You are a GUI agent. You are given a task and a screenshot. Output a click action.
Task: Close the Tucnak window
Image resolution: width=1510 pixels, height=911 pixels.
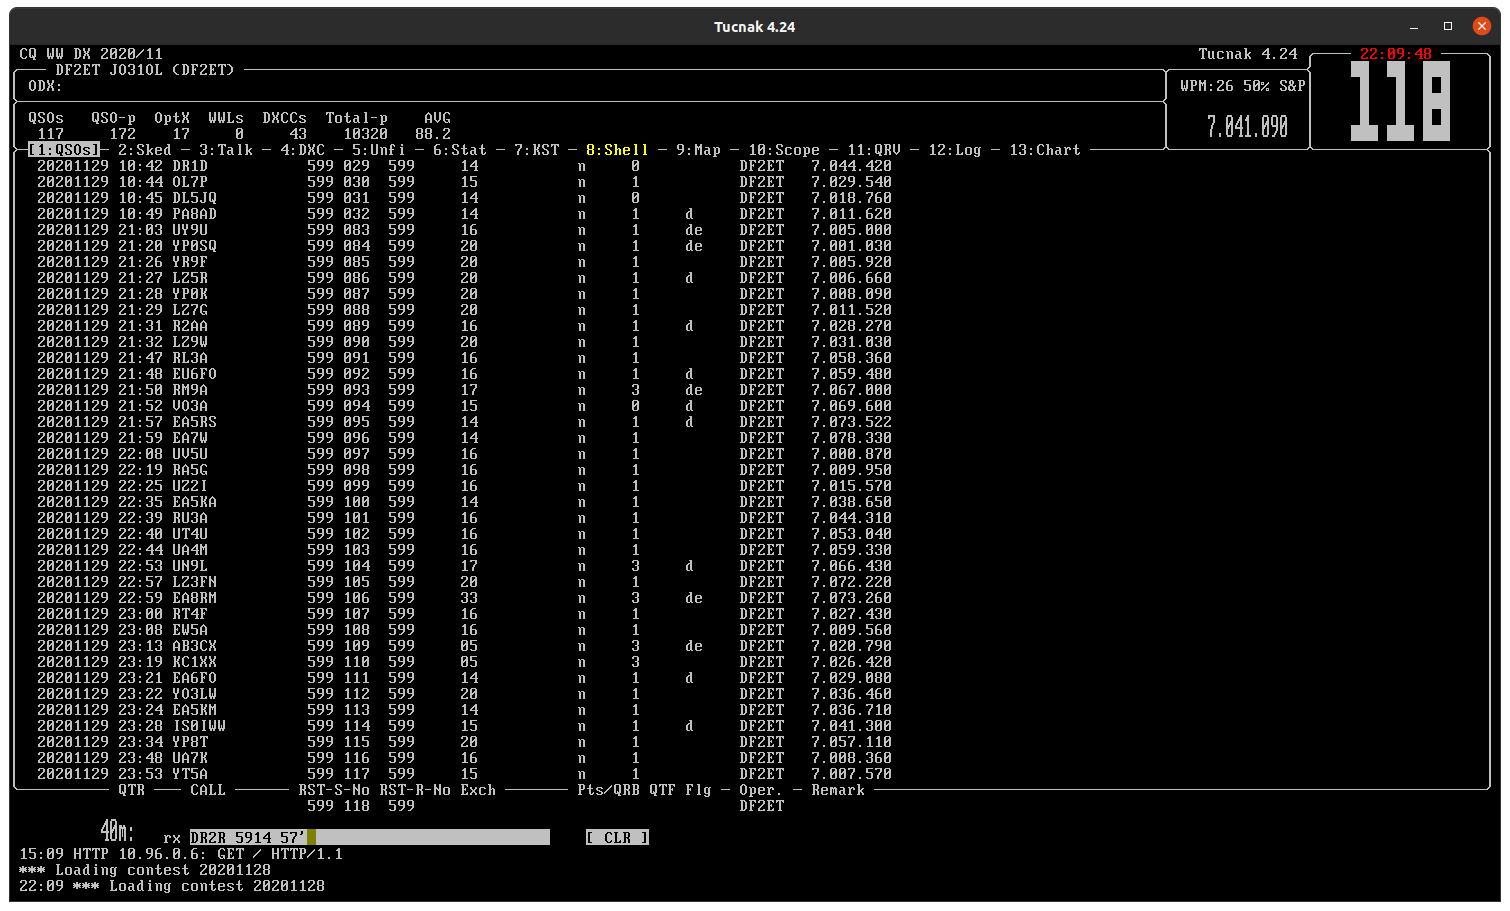coord(1482,26)
